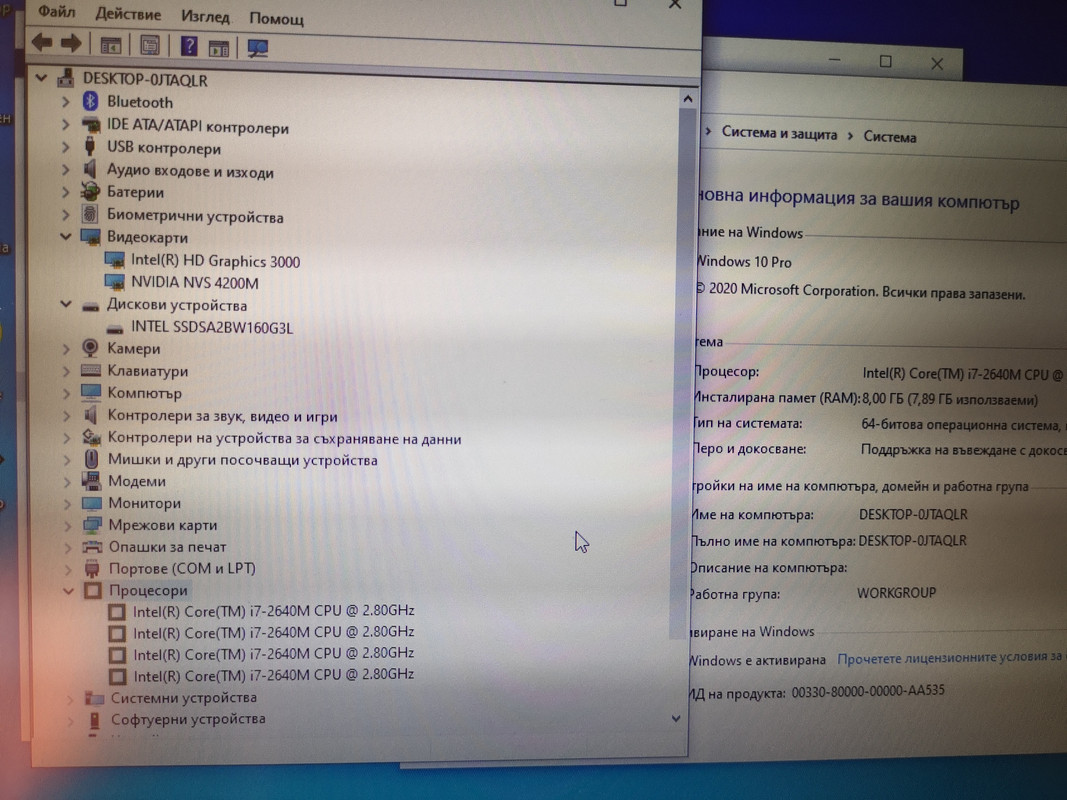Click the blue Help question mark icon
The width and height of the screenshot is (1067, 800).
coord(189,46)
